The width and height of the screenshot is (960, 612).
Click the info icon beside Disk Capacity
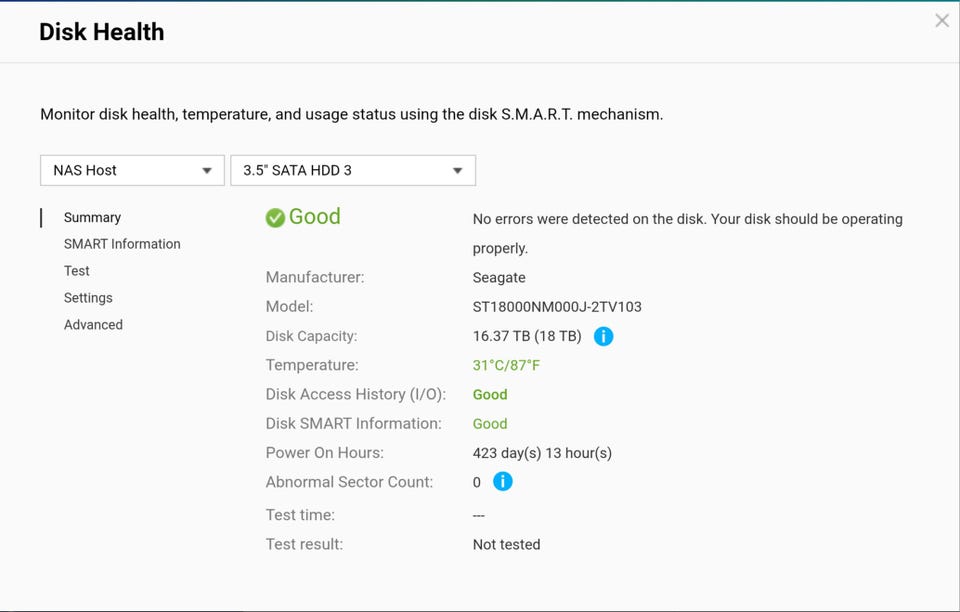(603, 336)
